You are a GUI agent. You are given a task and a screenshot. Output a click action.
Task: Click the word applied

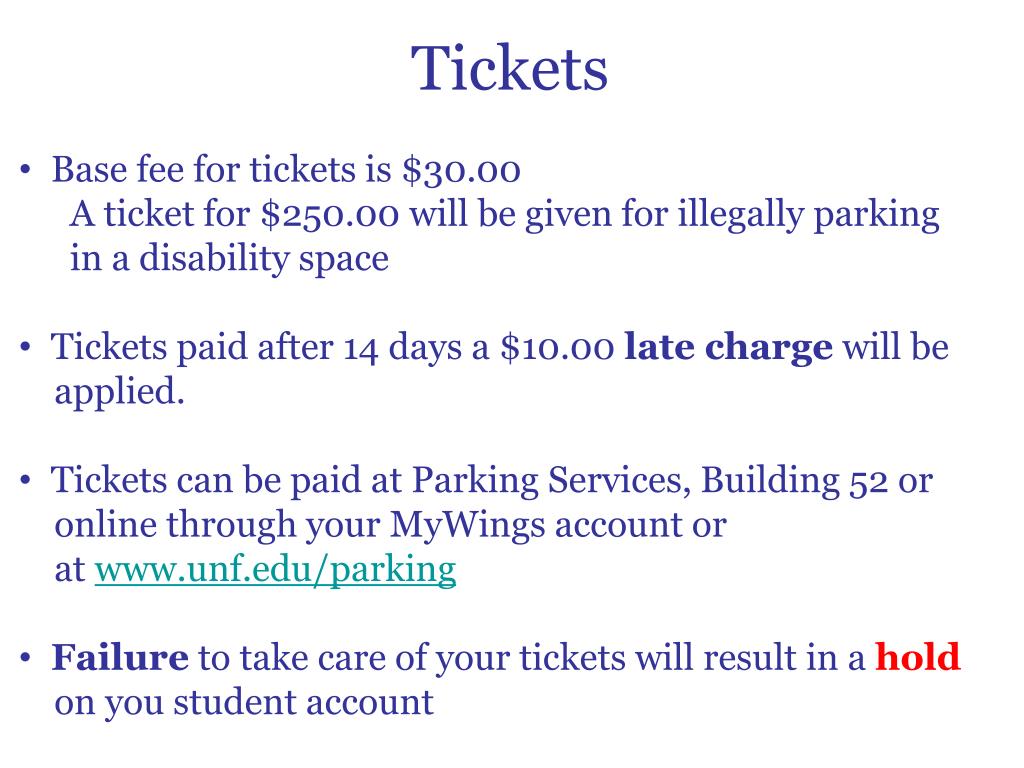[120, 392]
